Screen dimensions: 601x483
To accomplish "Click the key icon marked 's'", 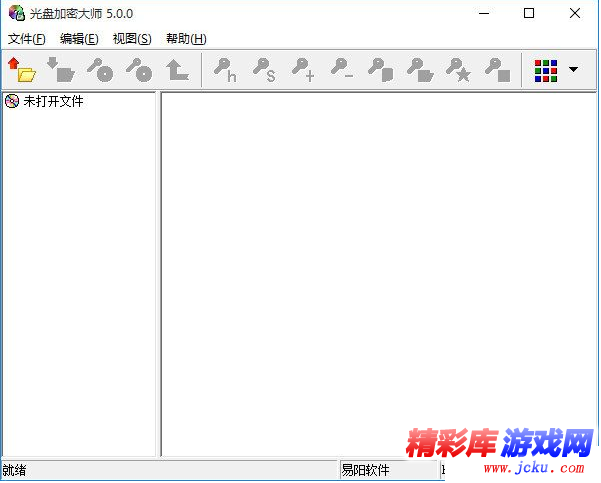I will point(264,70).
